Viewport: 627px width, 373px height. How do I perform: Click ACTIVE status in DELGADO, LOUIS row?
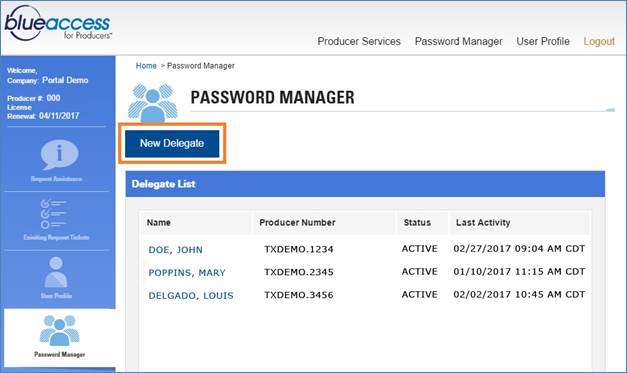(419, 294)
